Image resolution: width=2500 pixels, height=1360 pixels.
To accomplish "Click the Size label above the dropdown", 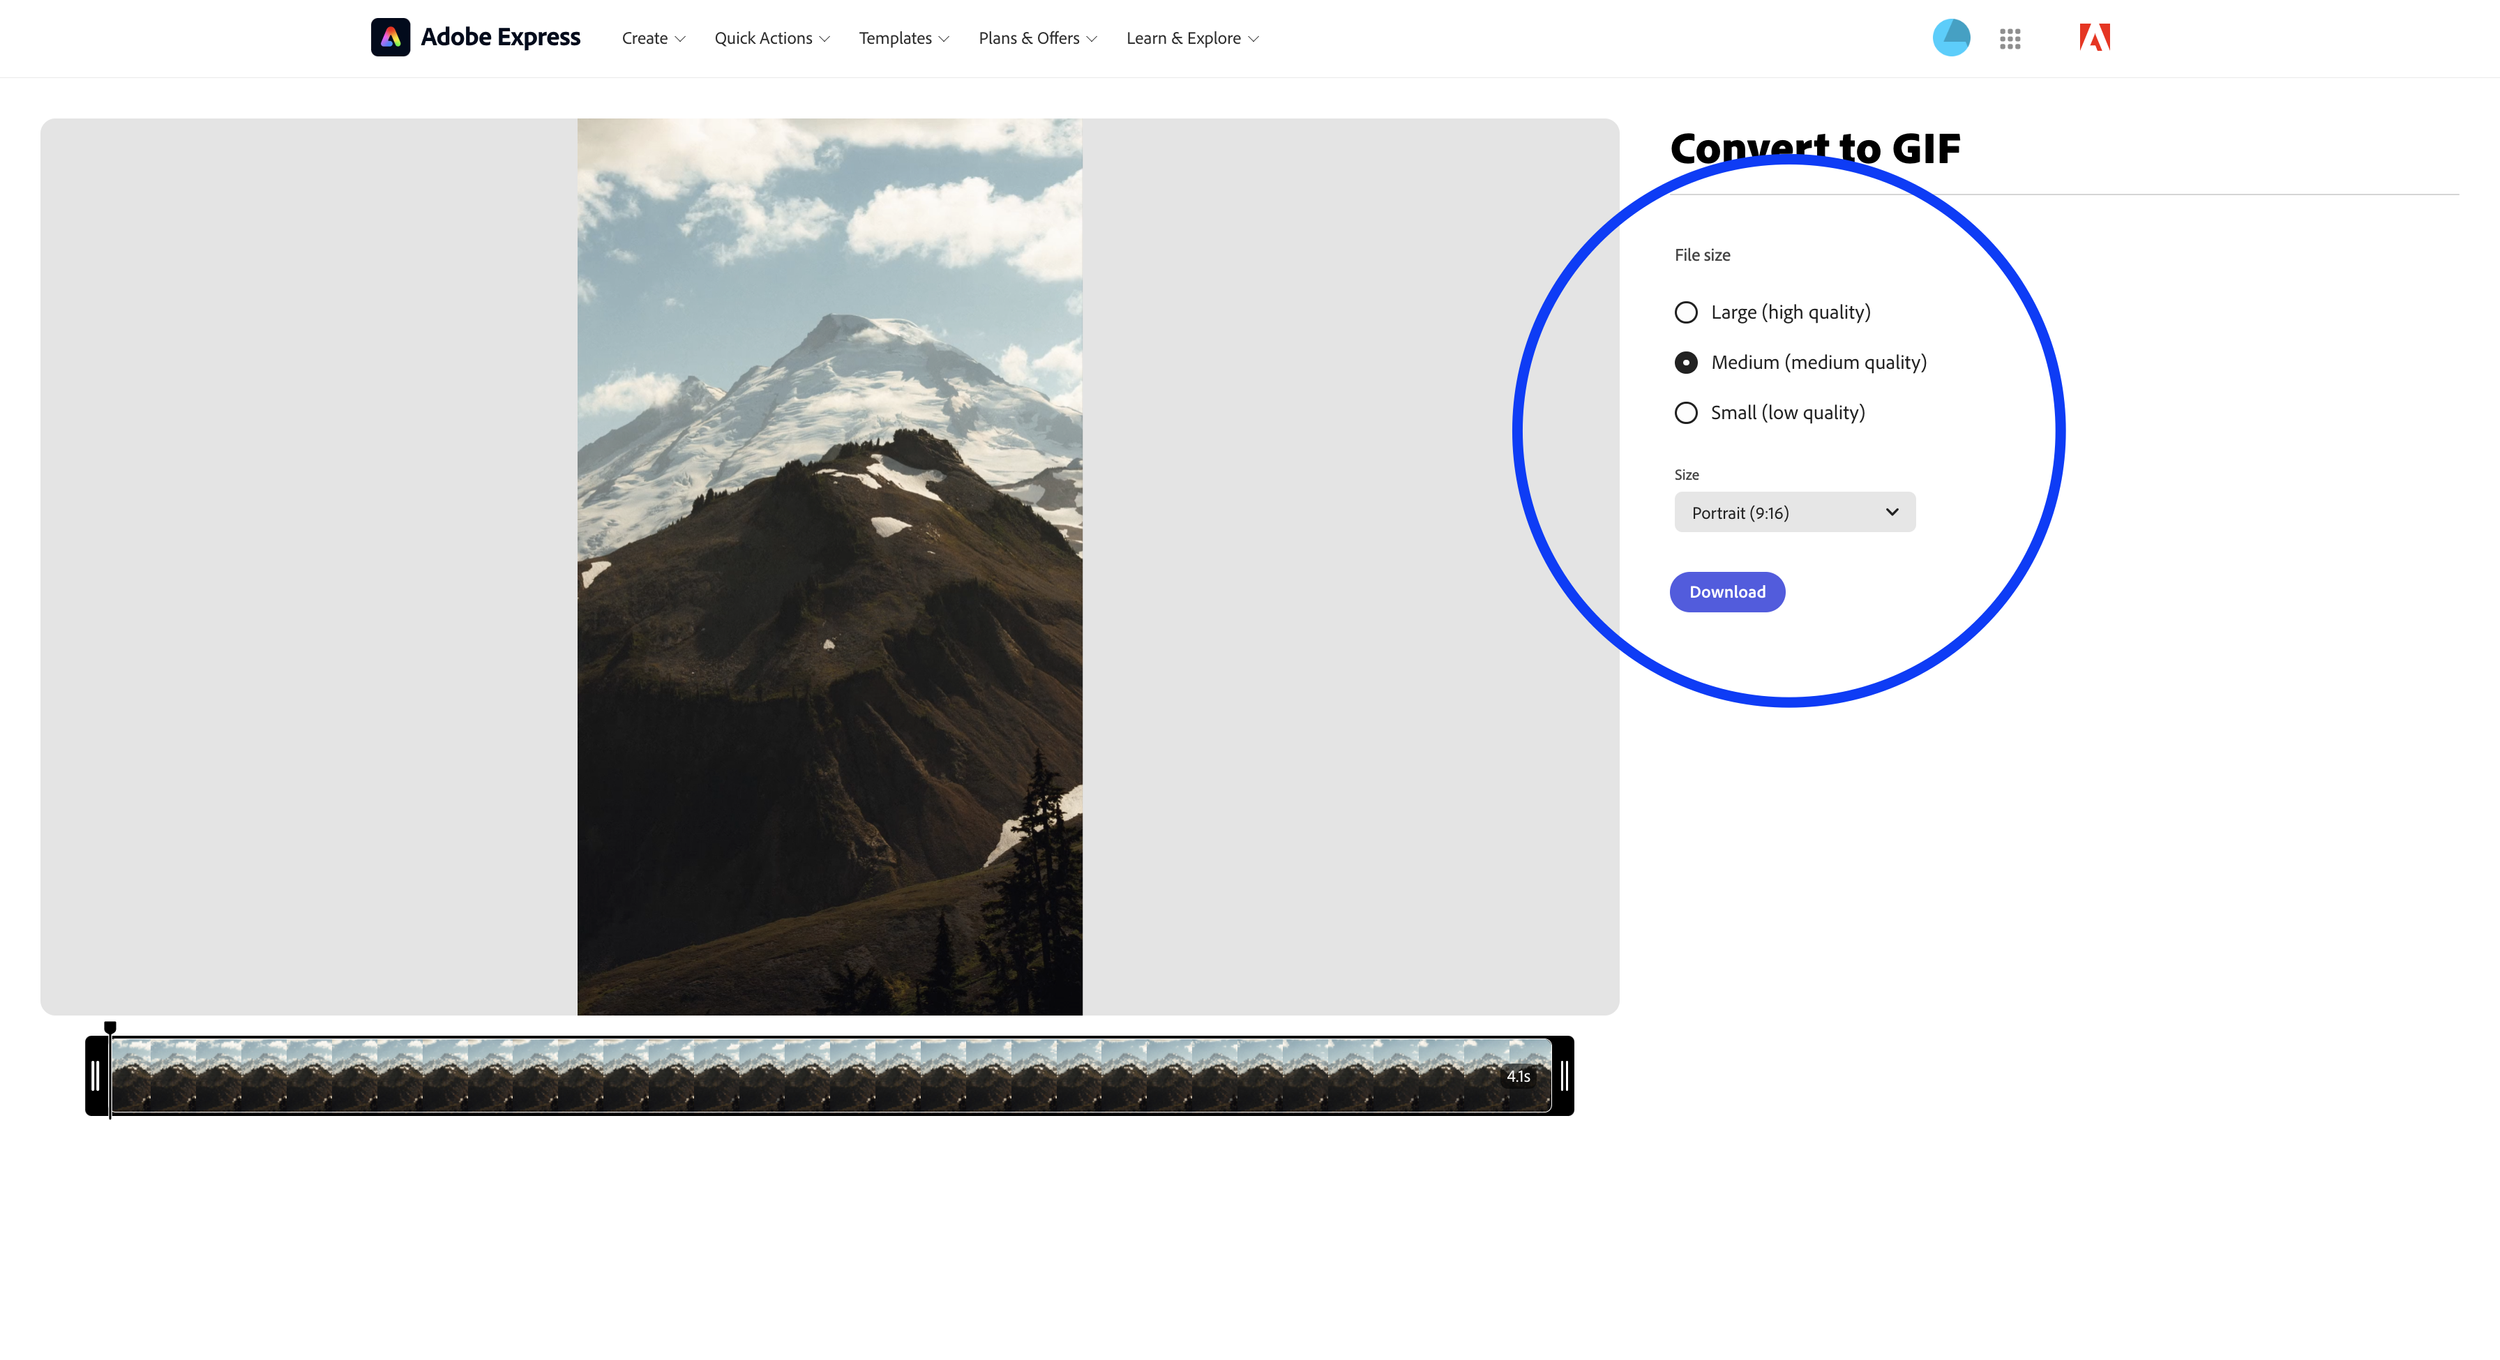I will coord(1686,475).
